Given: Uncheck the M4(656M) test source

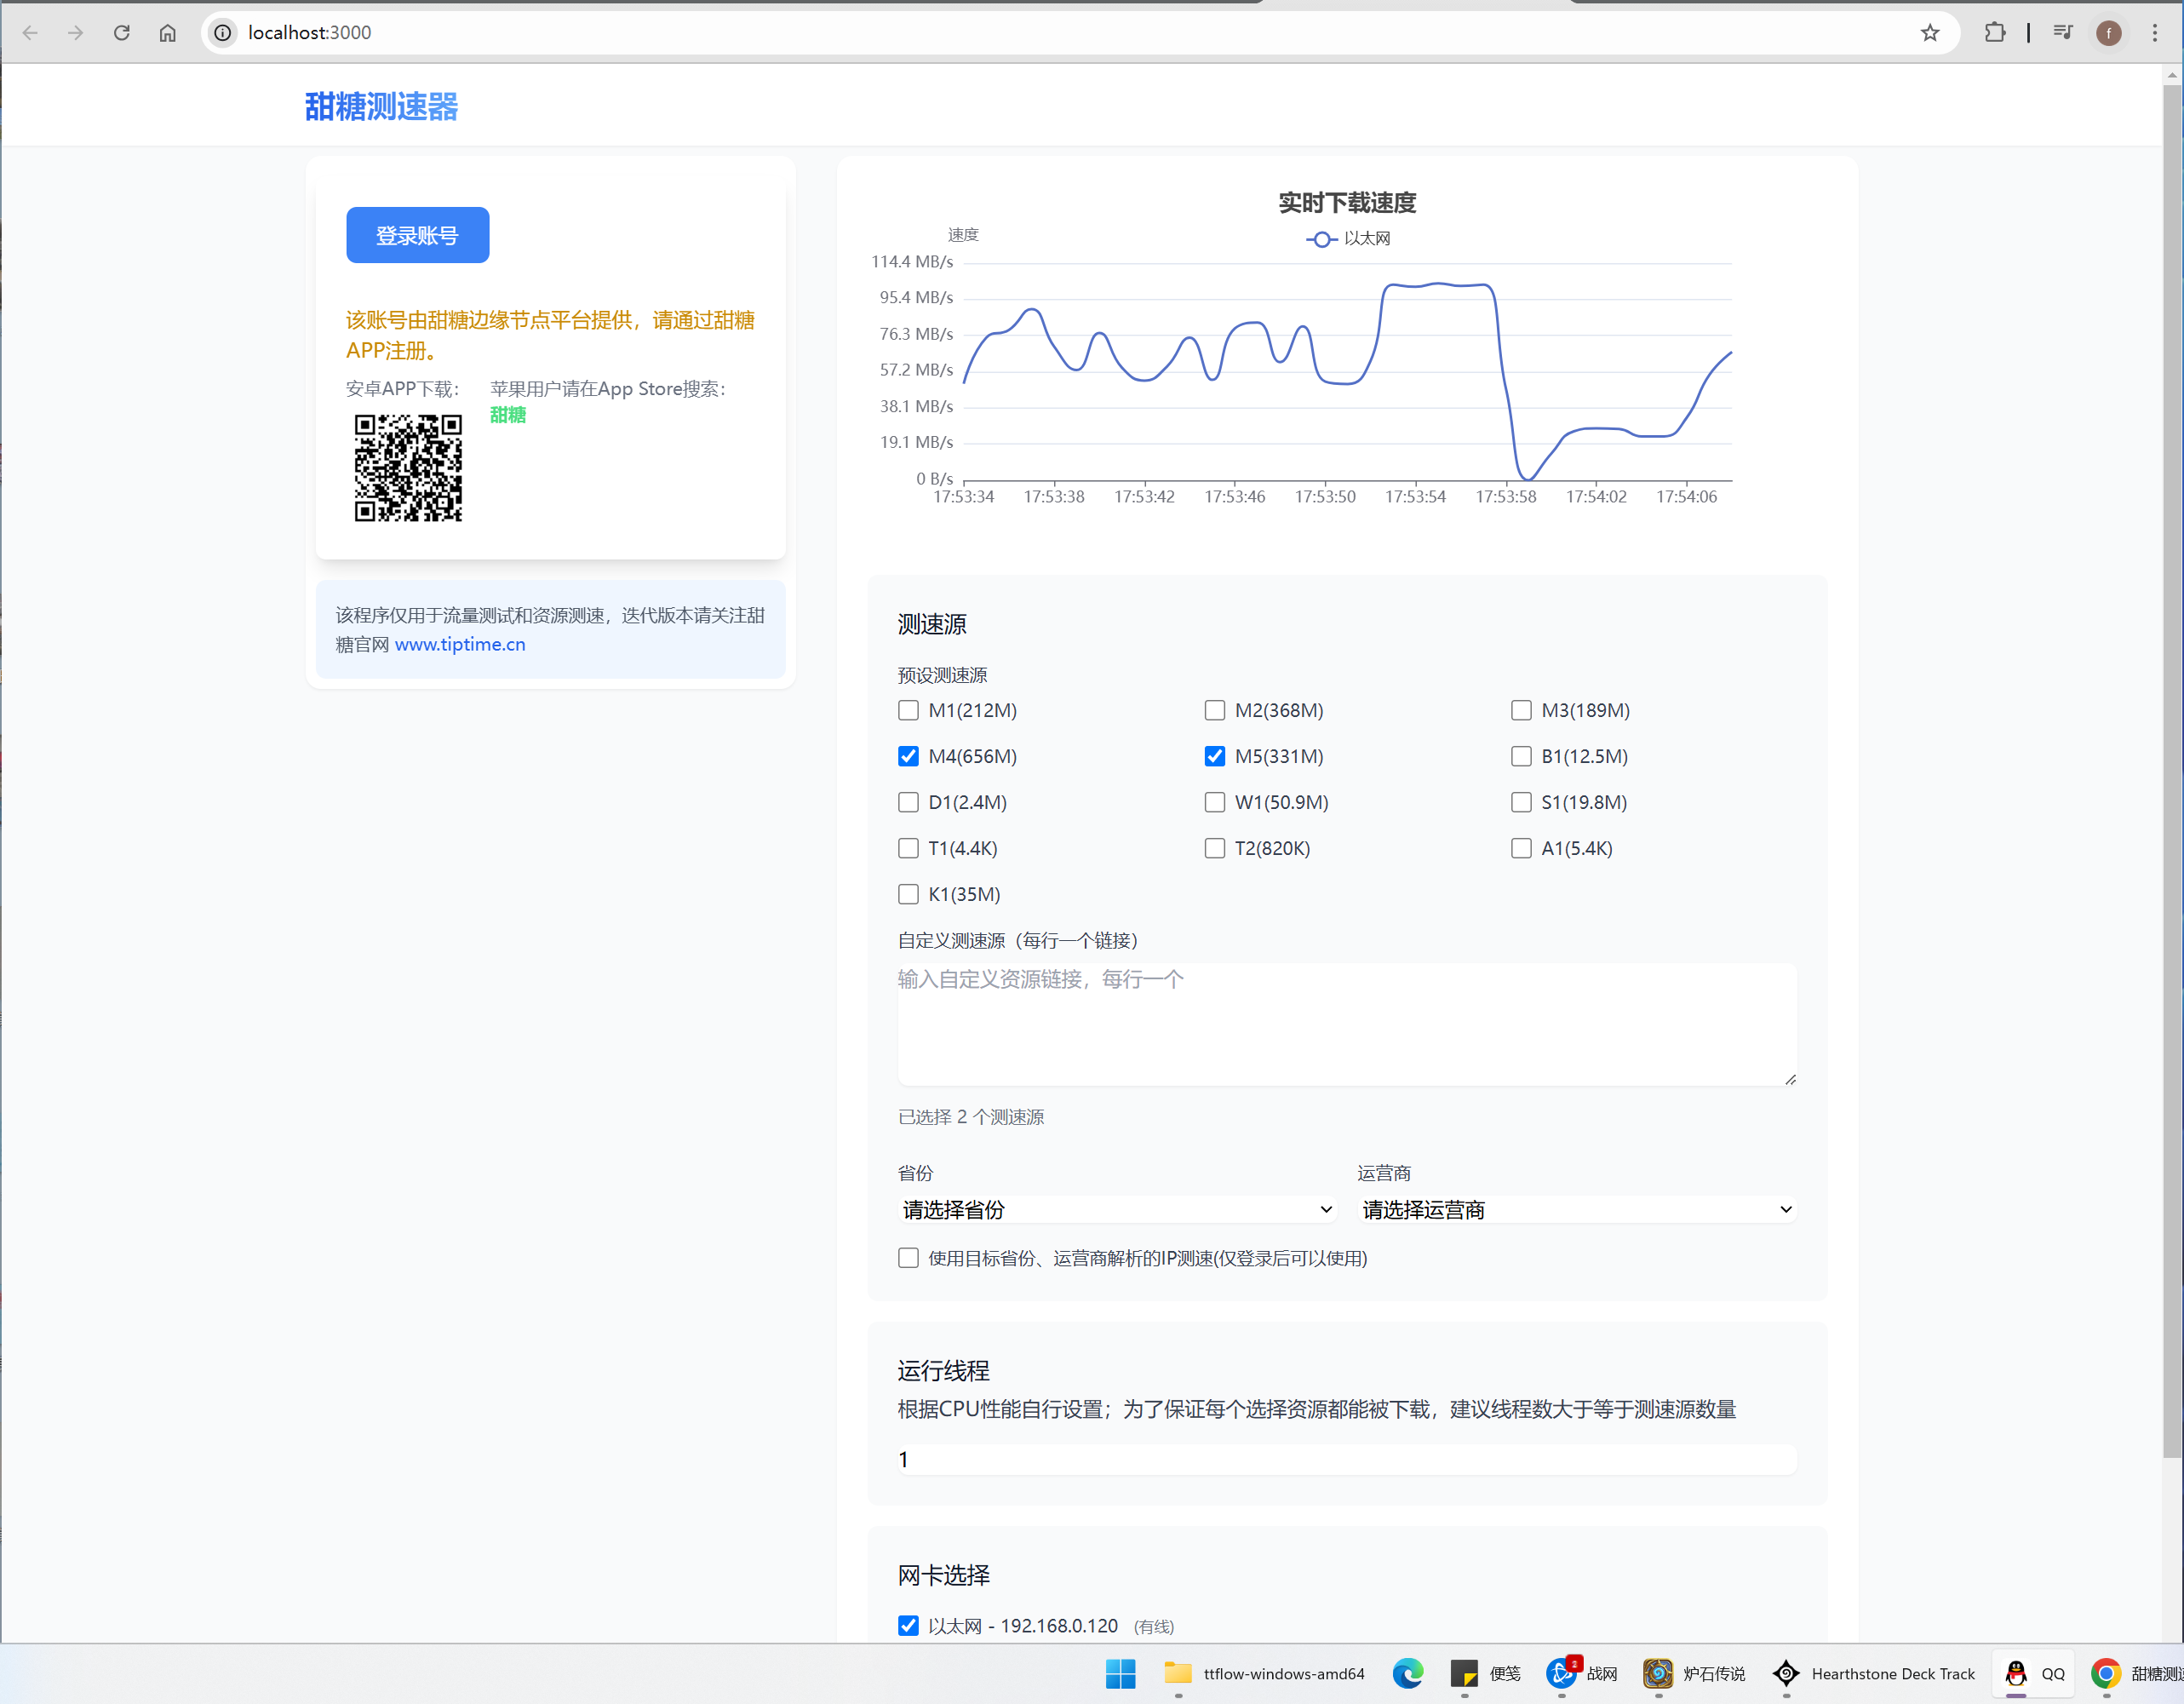Looking at the screenshot, I should [x=908, y=756].
